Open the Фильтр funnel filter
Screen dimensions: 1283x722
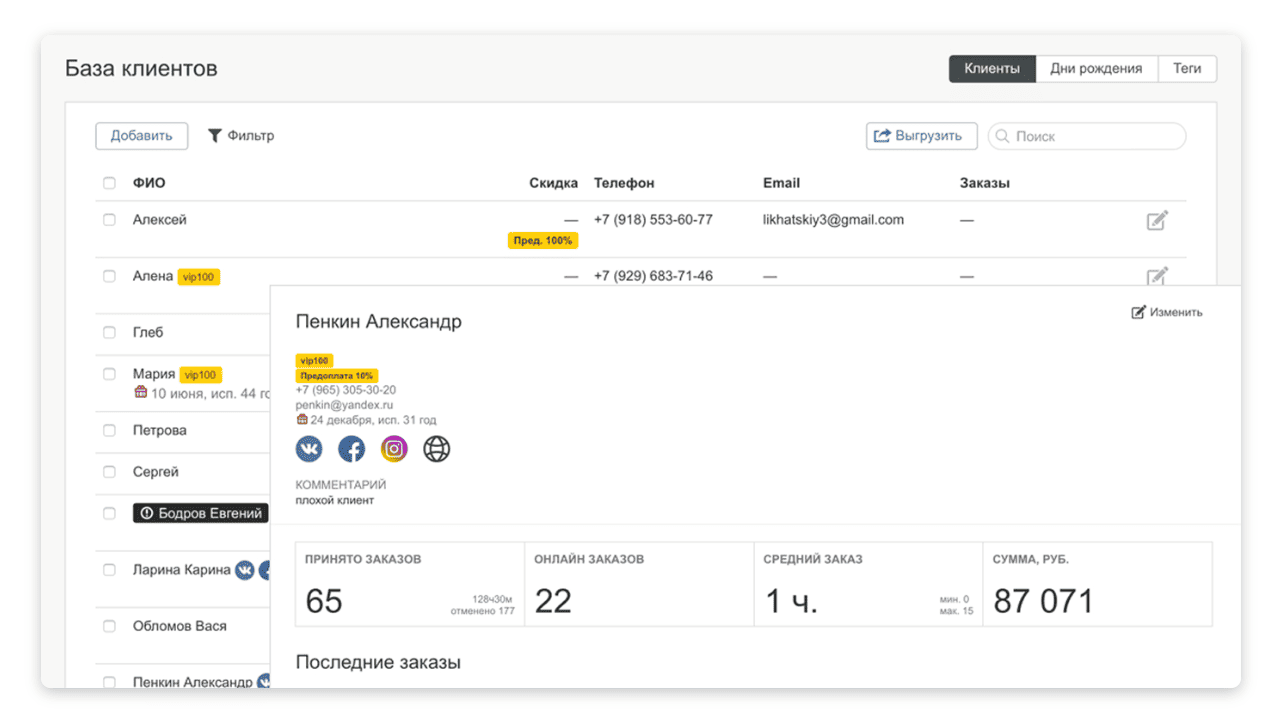(x=240, y=136)
